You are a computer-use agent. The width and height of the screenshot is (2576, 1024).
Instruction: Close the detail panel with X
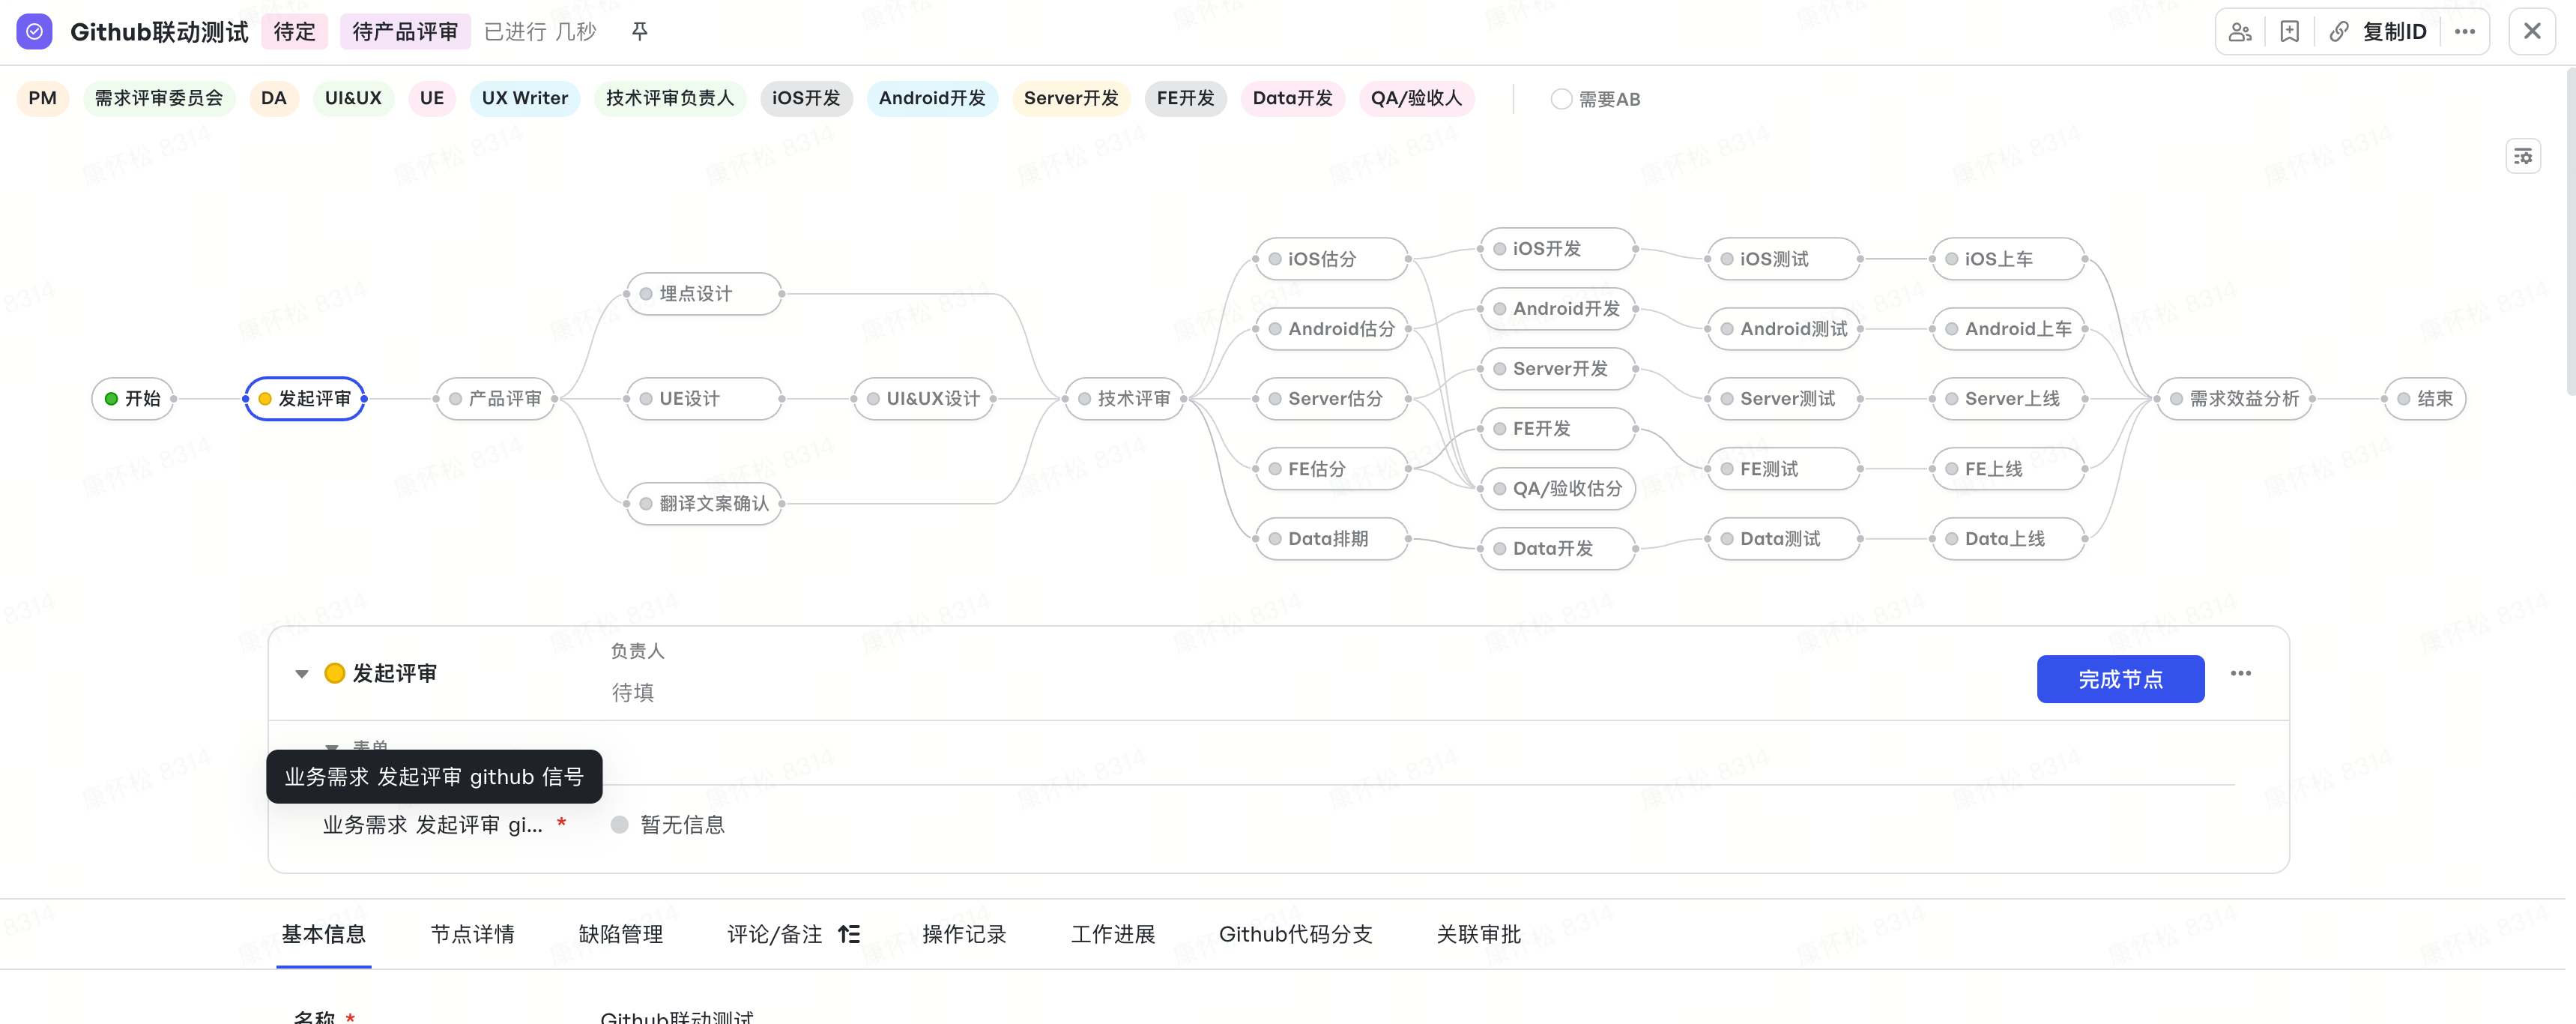pos(2532,32)
